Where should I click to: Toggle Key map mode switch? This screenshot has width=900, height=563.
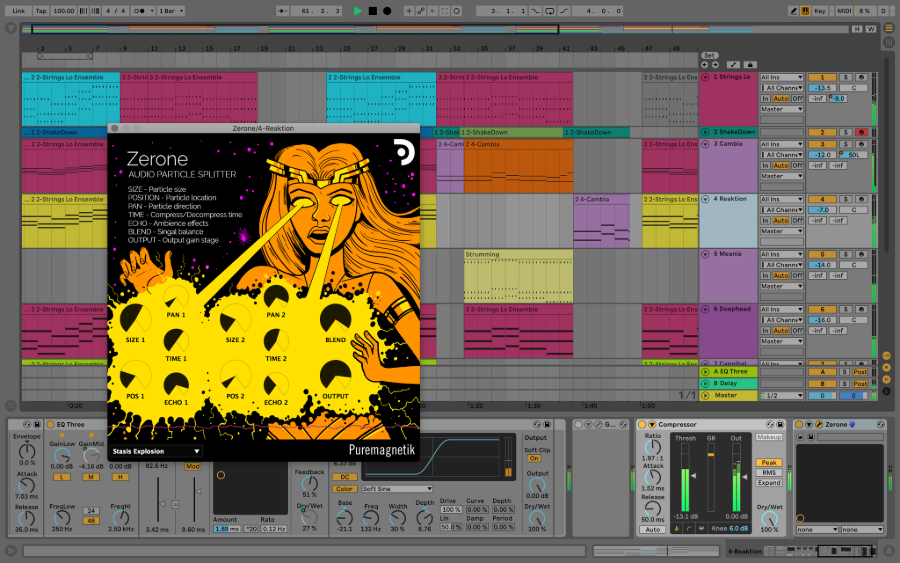tap(819, 10)
